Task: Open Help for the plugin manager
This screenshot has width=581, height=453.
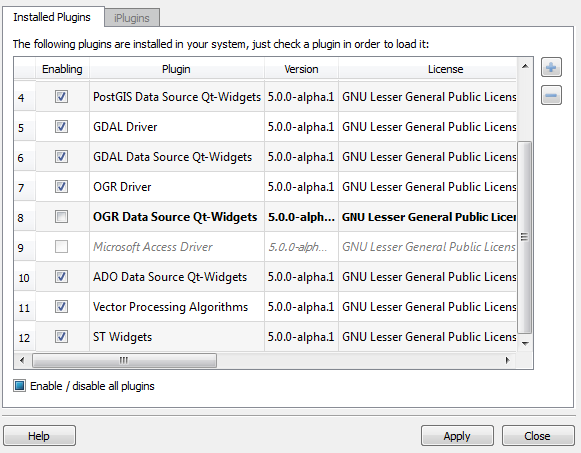Action: tap(39, 436)
